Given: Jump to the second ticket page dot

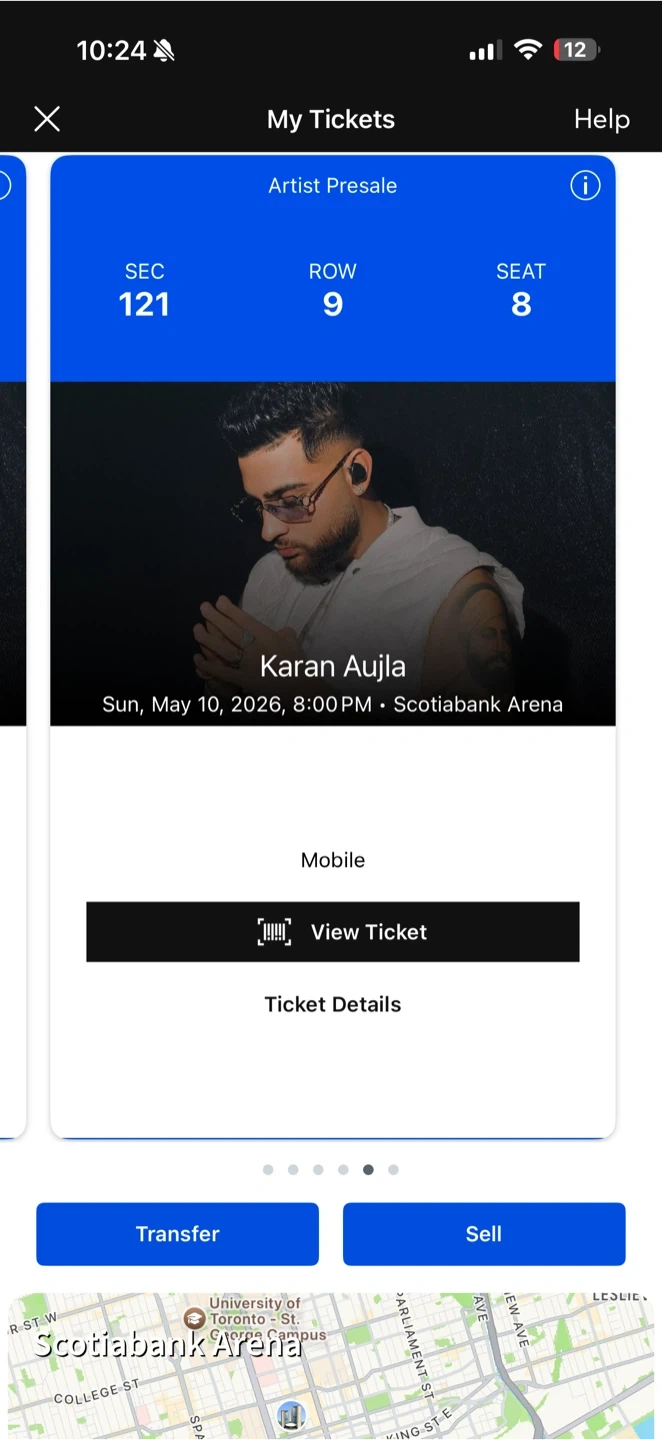Looking at the screenshot, I should click(293, 1169).
